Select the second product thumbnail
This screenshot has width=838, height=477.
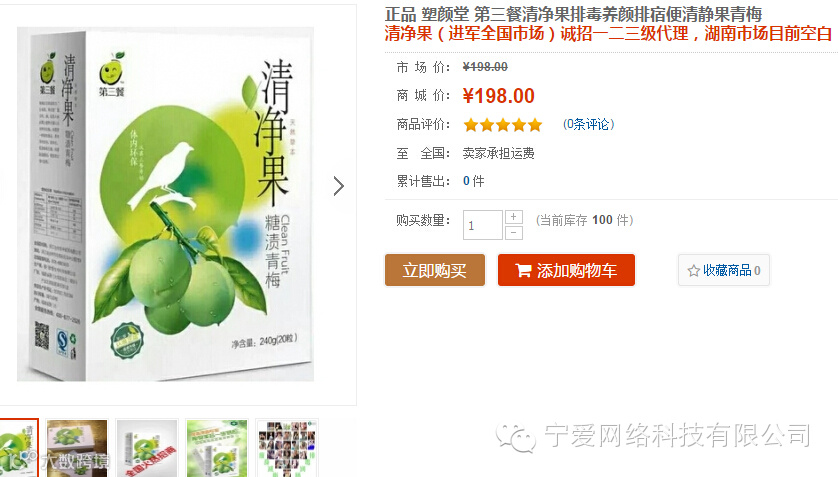[77, 448]
